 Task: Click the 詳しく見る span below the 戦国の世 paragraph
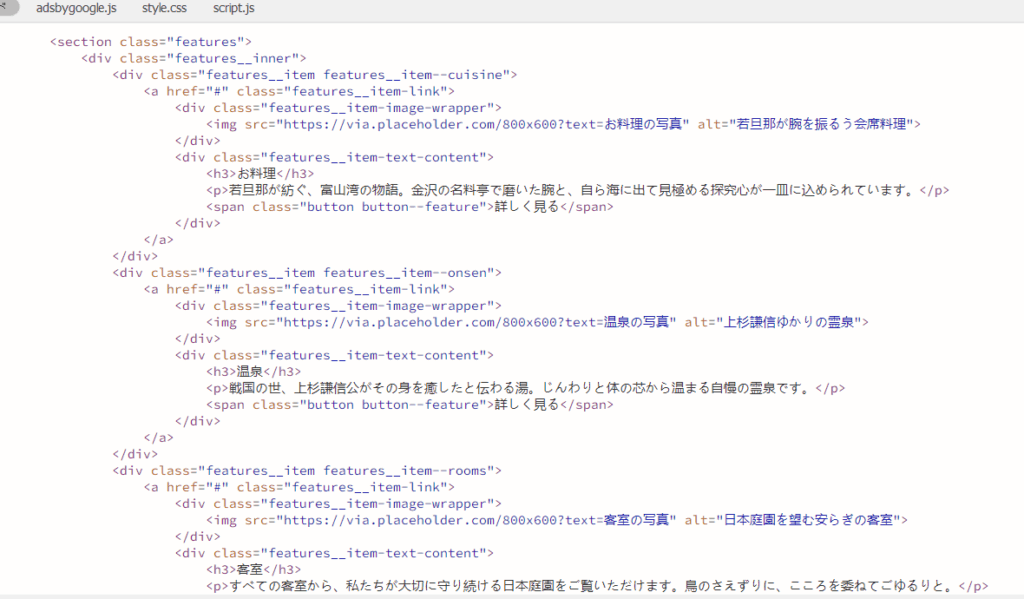(x=409, y=404)
